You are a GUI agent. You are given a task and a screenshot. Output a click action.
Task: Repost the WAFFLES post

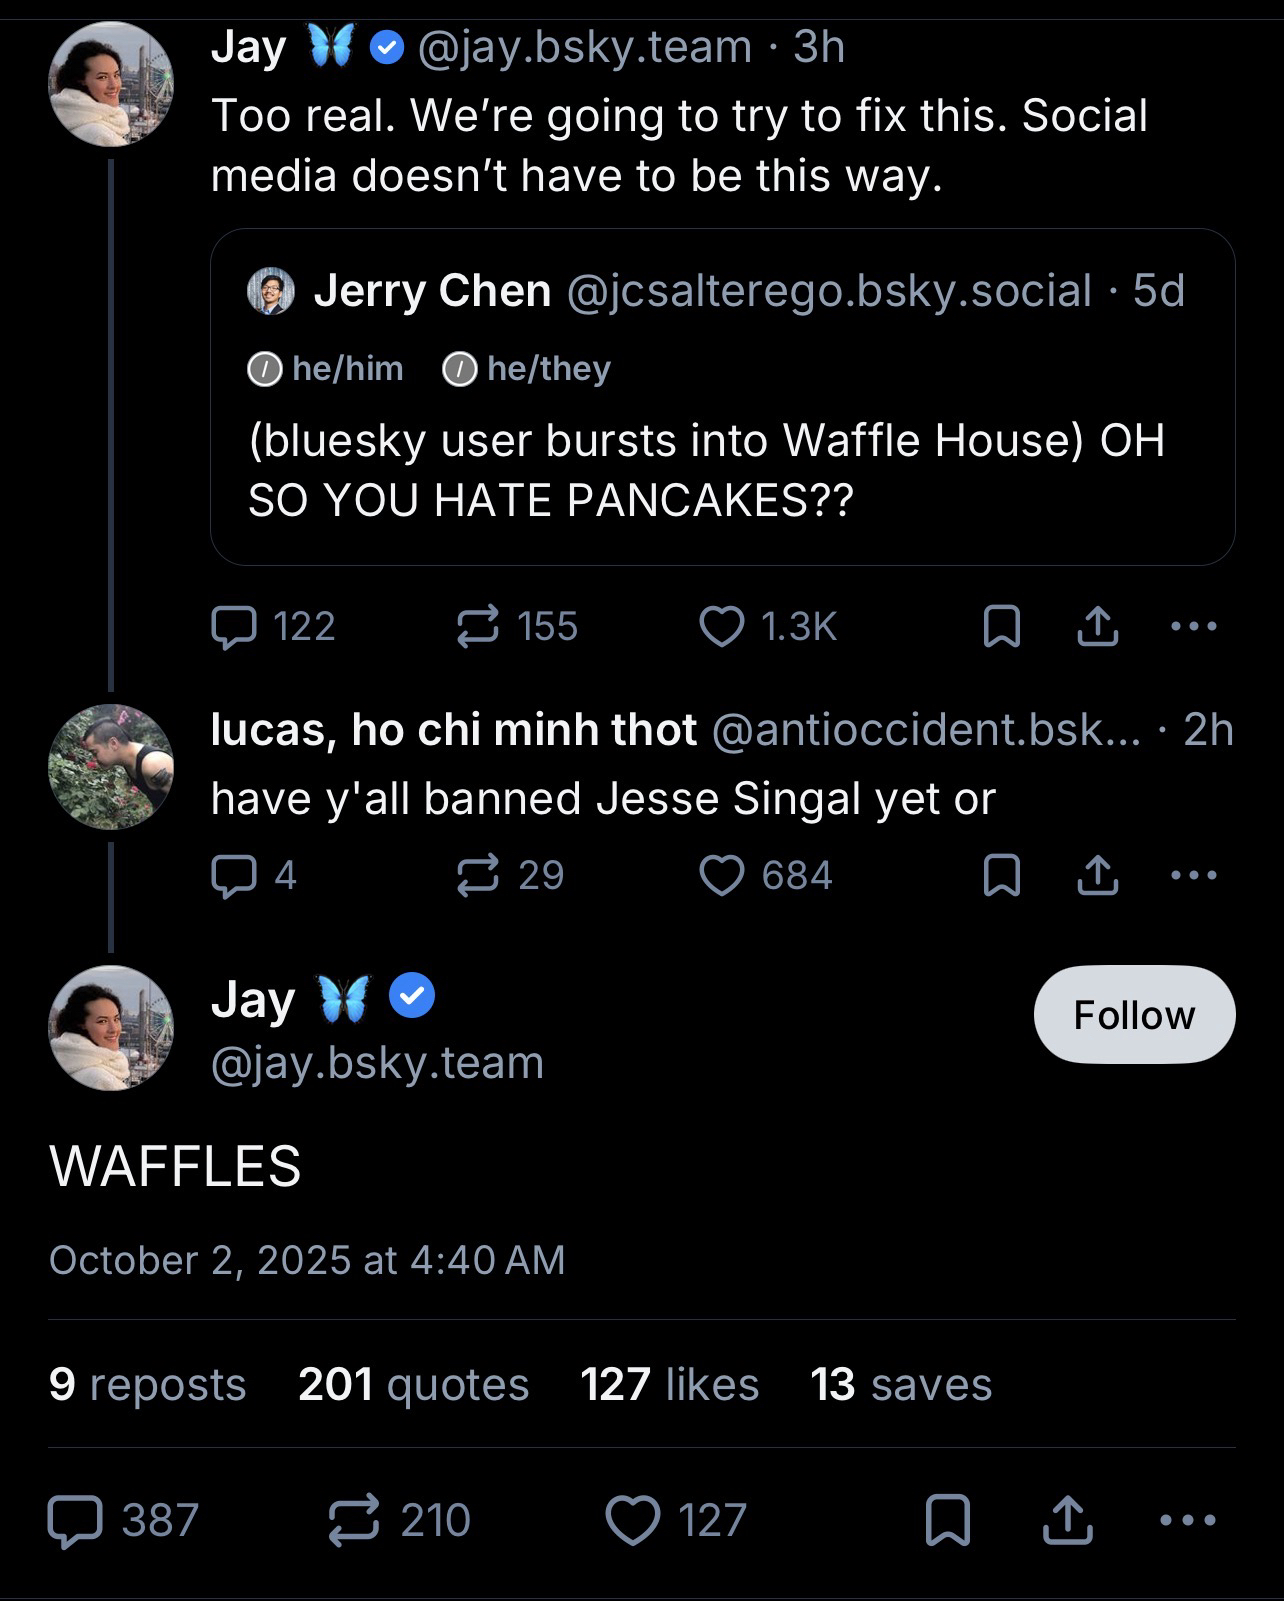point(354,1520)
